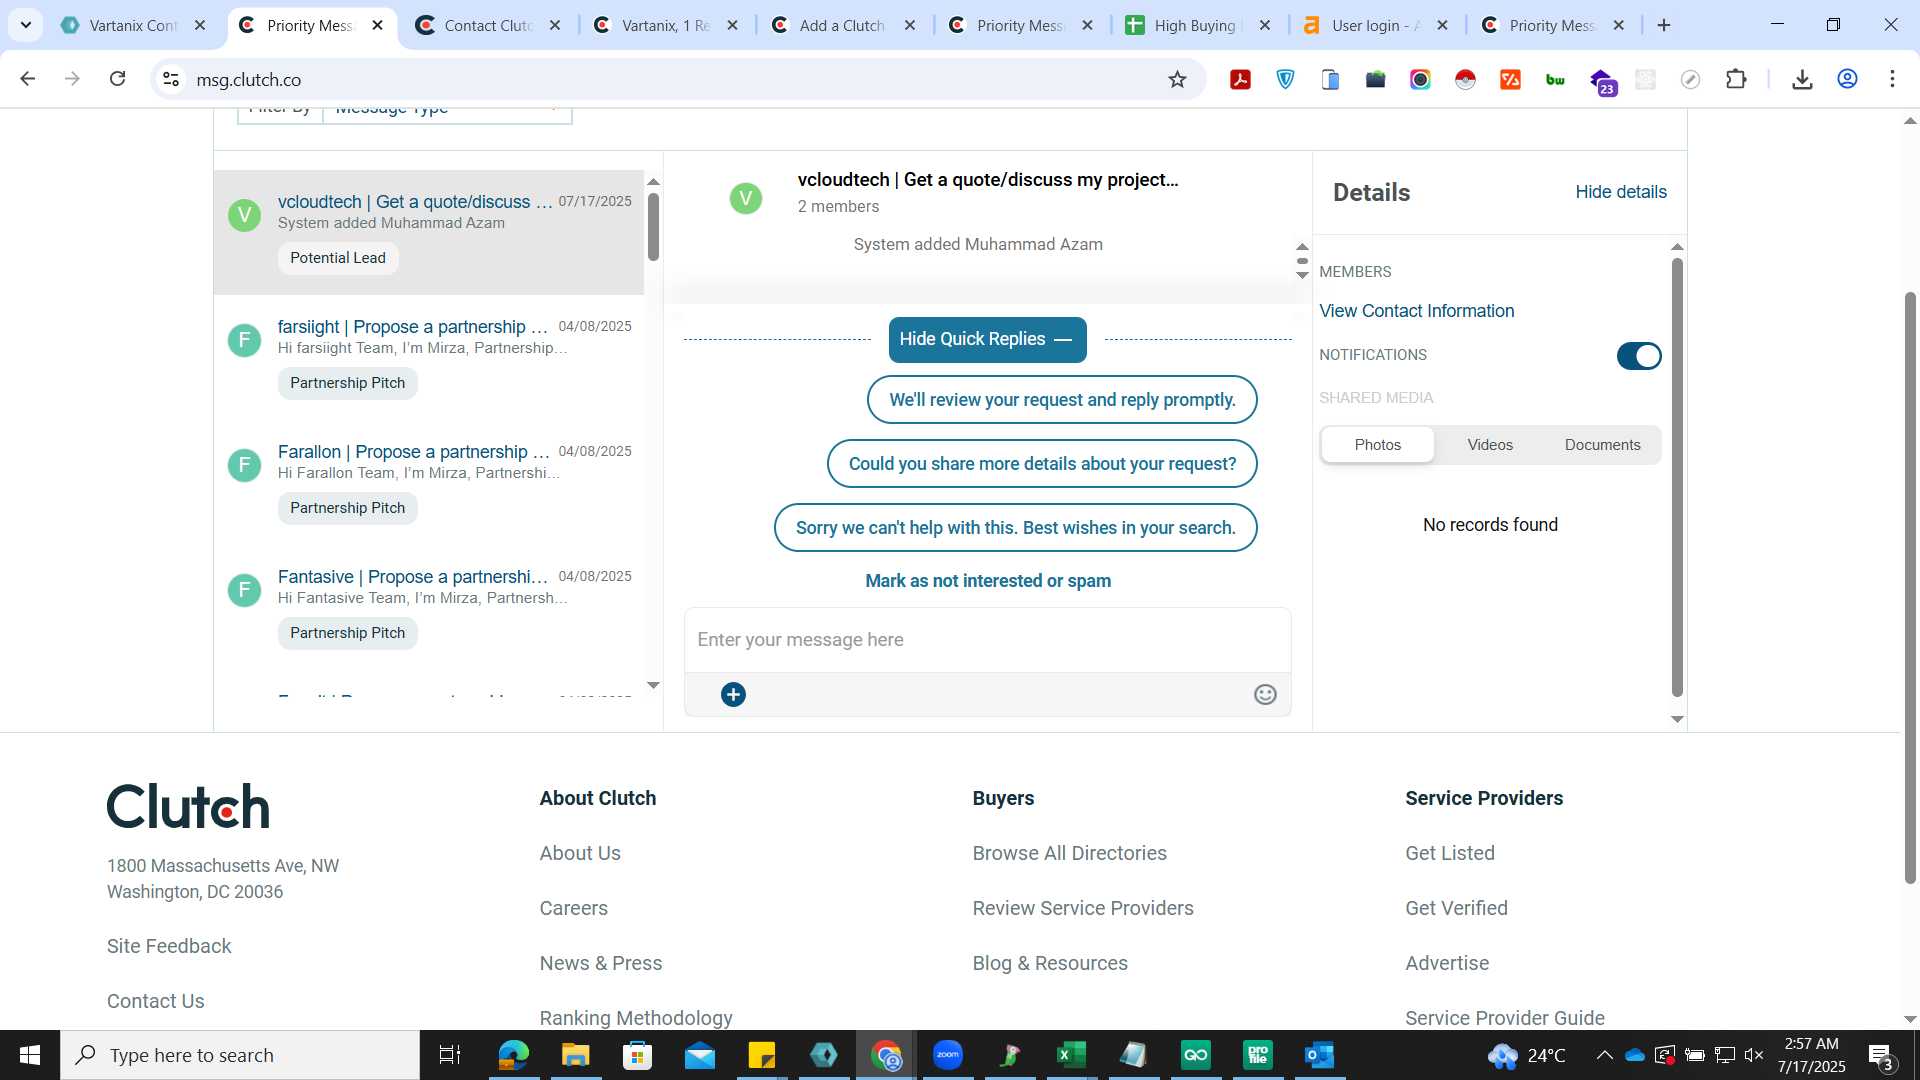Viewport: 1920px width, 1080px height.
Task: Switch to the Contact Clutch browser tab
Action: click(x=488, y=26)
